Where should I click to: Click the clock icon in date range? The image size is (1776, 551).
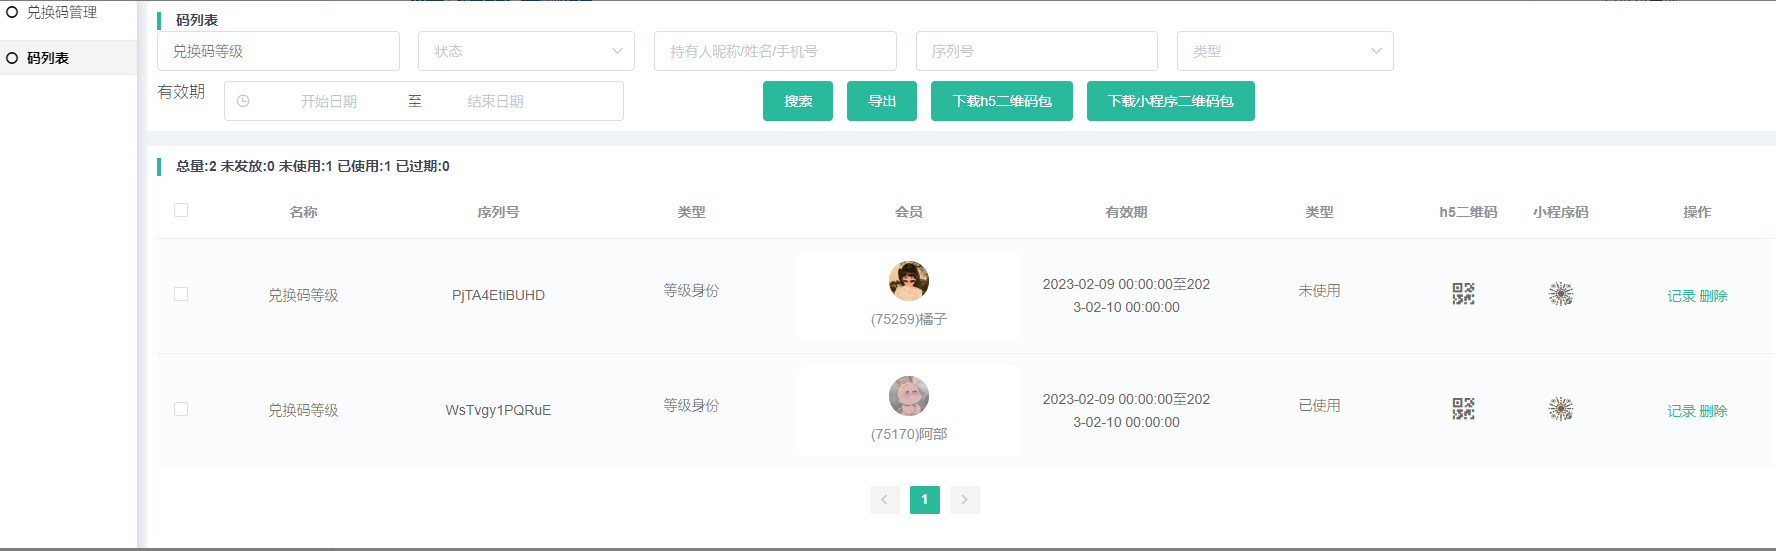243,101
